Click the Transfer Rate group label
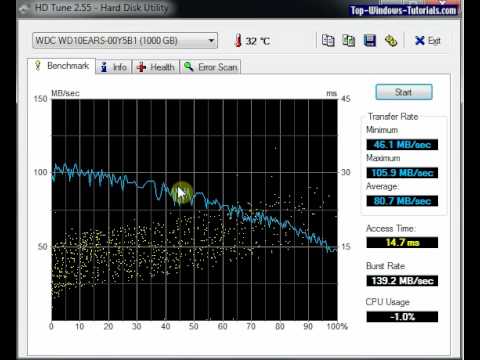 pyautogui.click(x=393, y=117)
